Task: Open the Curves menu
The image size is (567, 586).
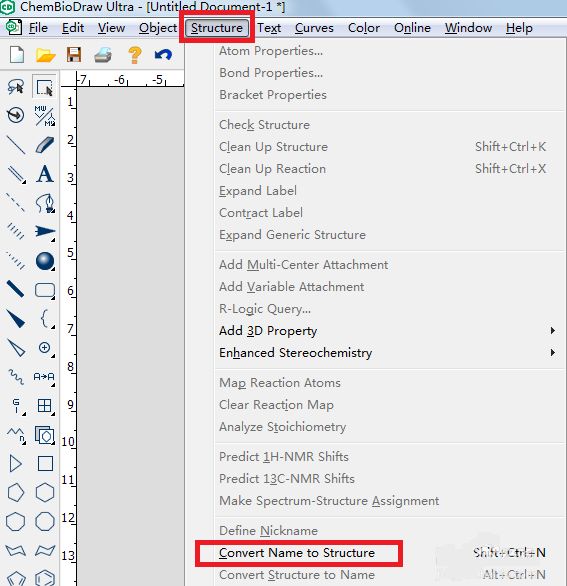Action: coord(314,28)
